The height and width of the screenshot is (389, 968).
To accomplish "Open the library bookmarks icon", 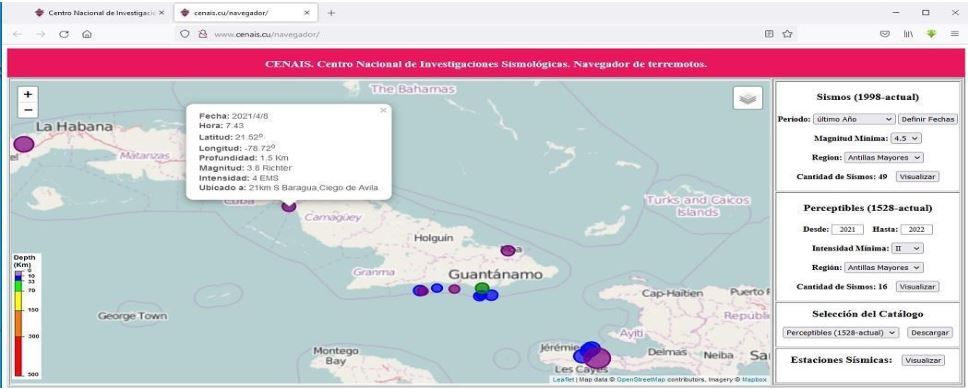I will (908, 35).
